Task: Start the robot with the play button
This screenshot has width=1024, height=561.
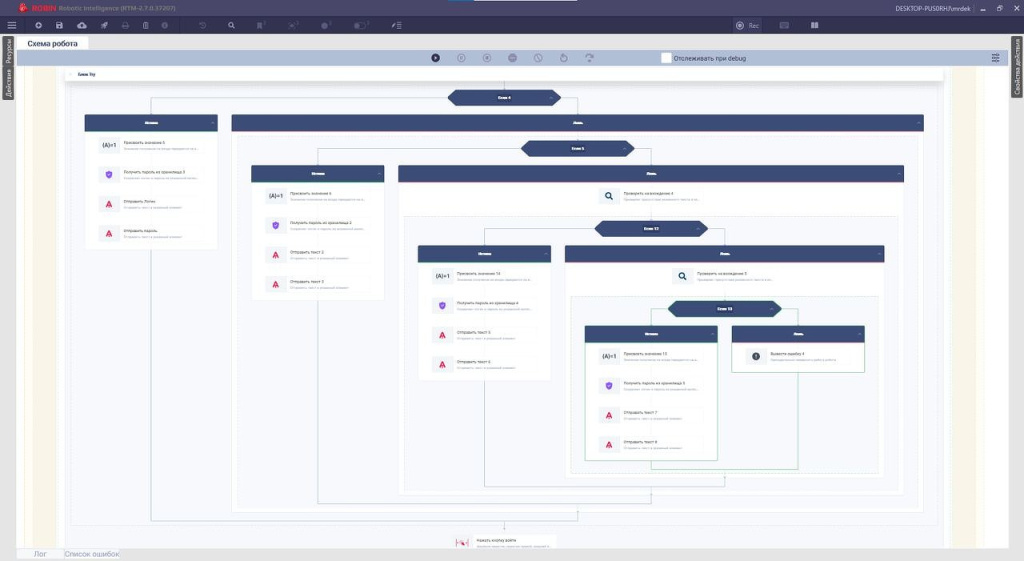Action: point(436,58)
